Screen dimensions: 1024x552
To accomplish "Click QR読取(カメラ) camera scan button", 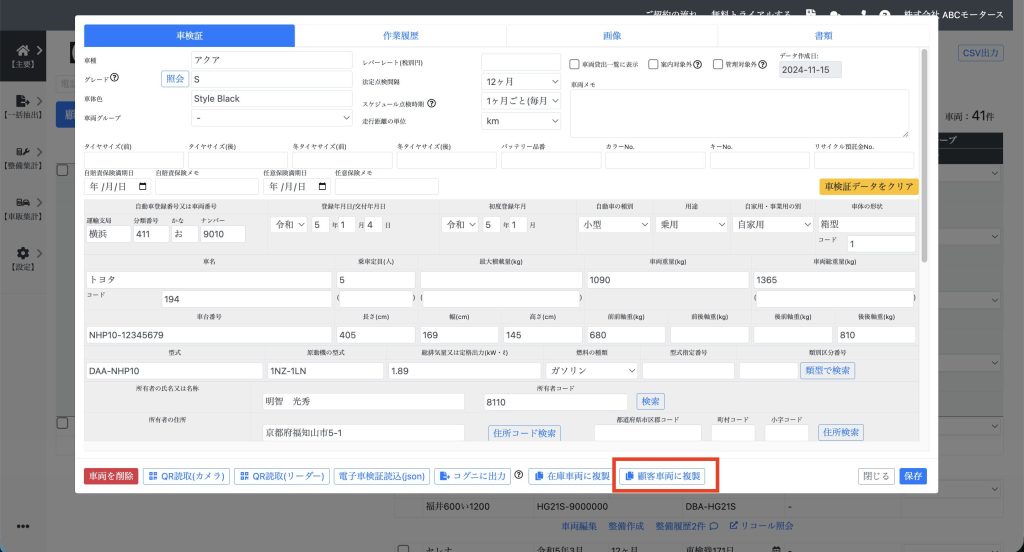I will 186,476.
